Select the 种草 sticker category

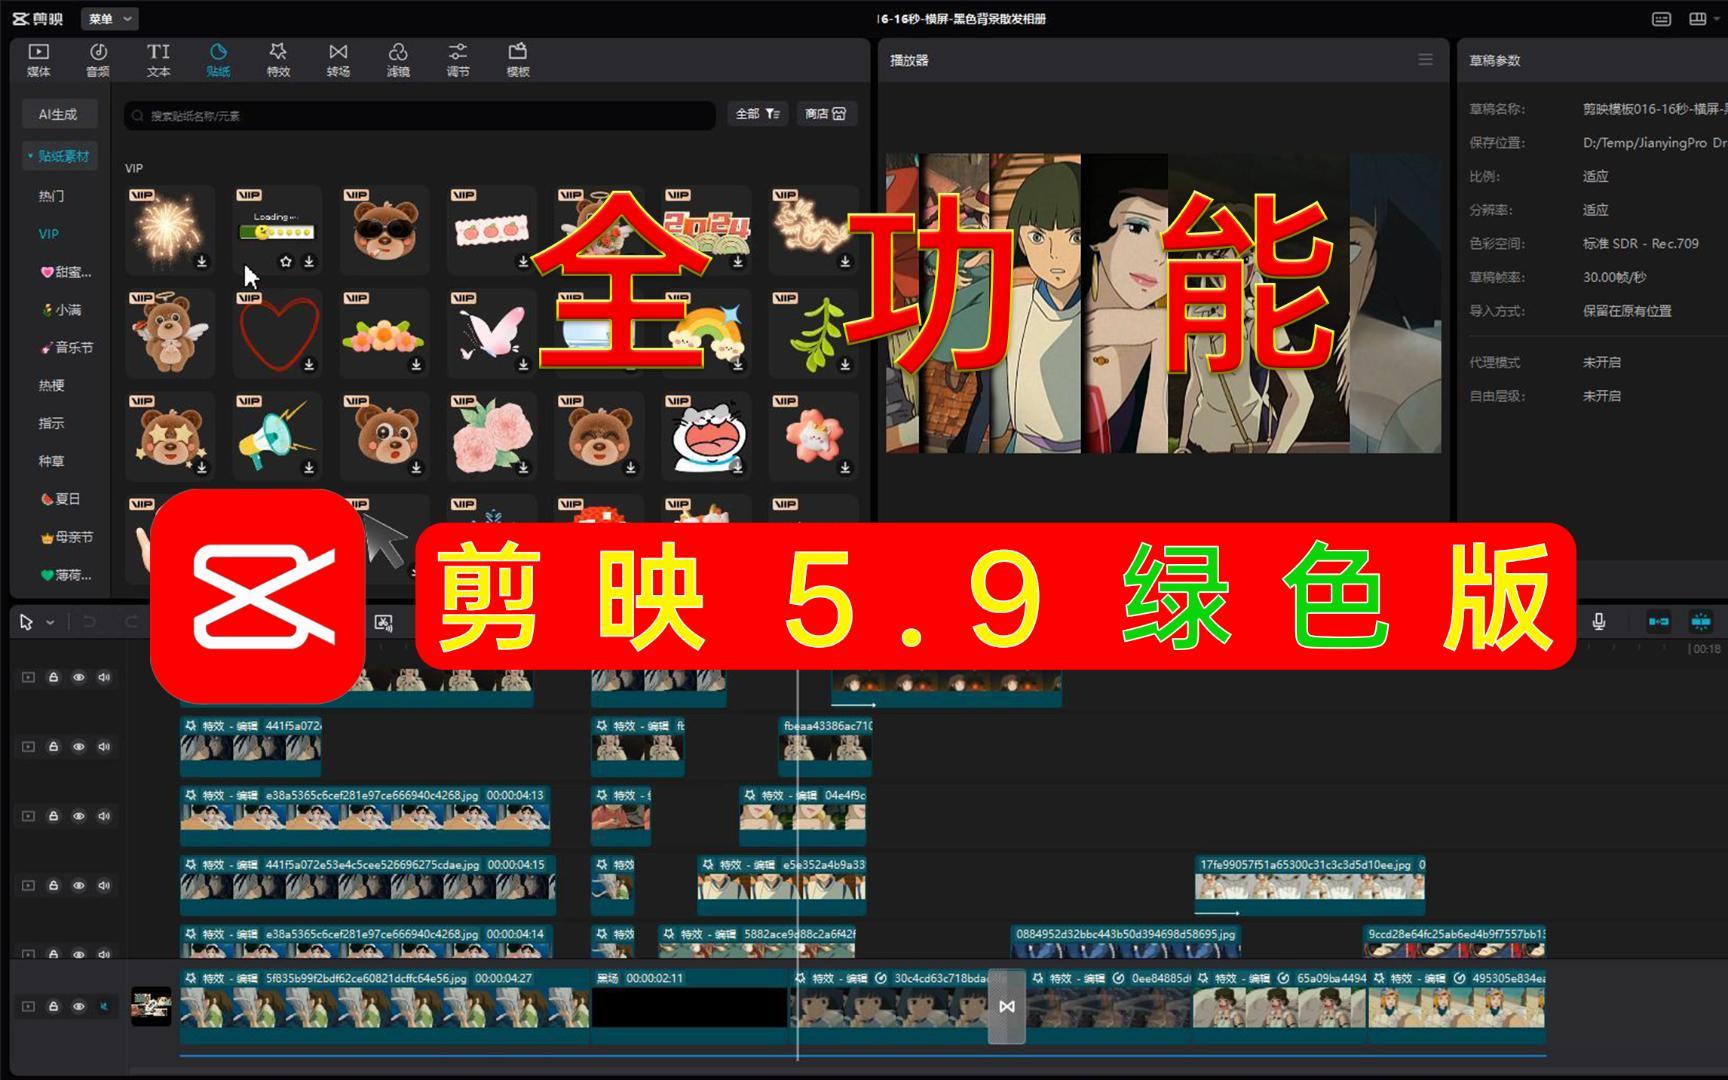click(x=51, y=462)
